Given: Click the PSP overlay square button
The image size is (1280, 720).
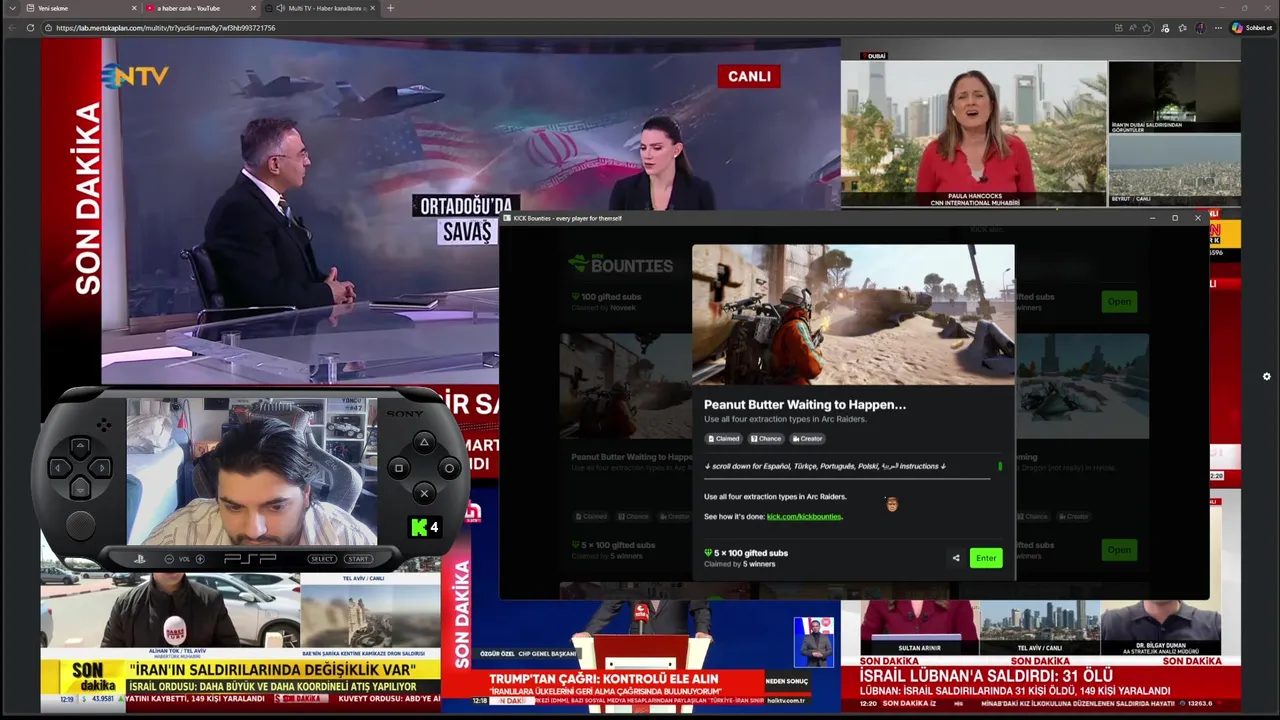Looking at the screenshot, I should 398,468.
